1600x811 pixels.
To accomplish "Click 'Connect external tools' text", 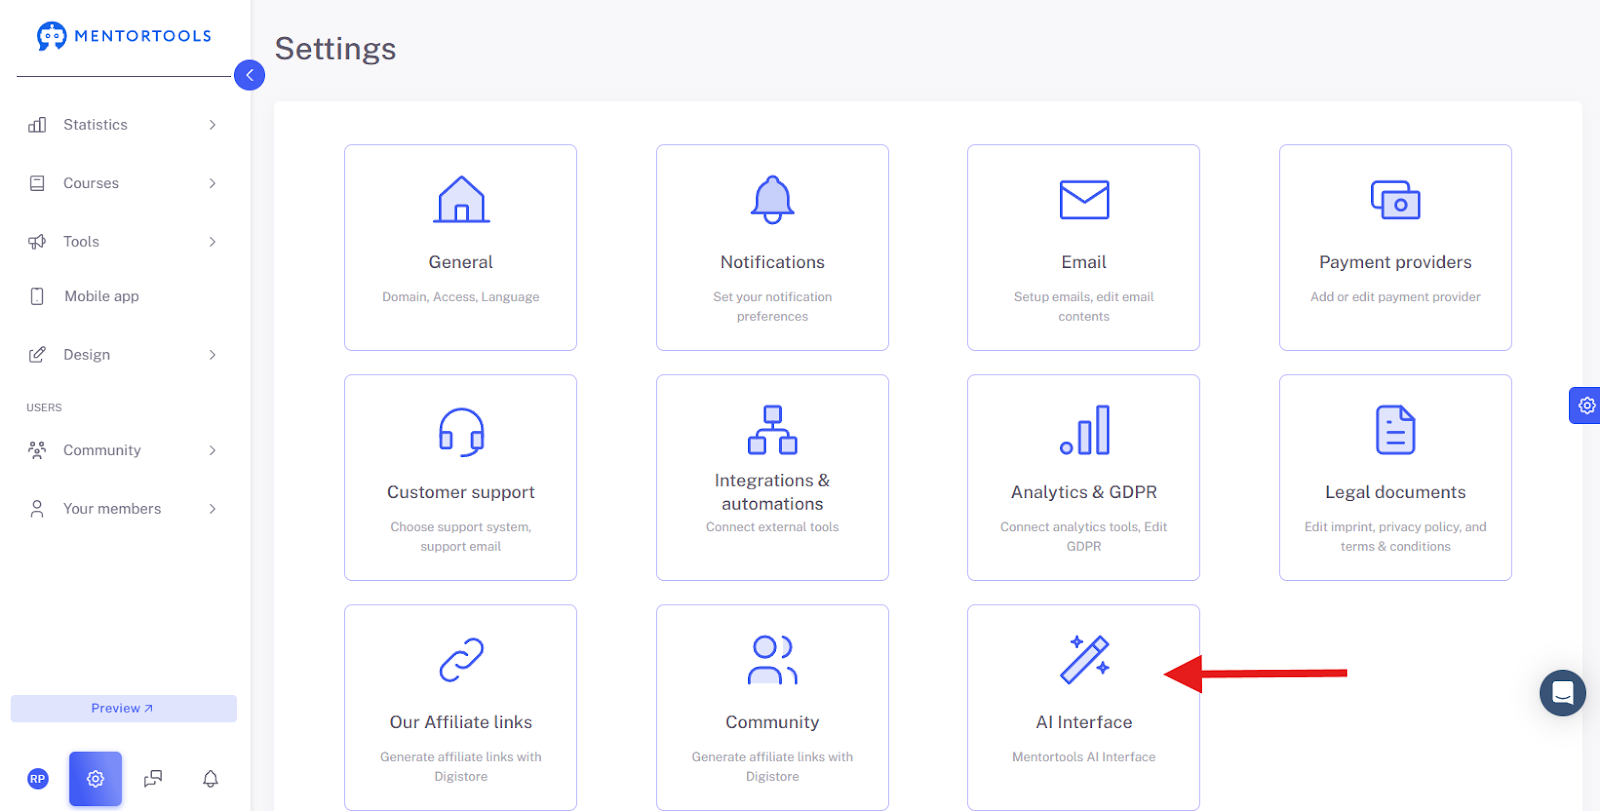I will click(773, 527).
